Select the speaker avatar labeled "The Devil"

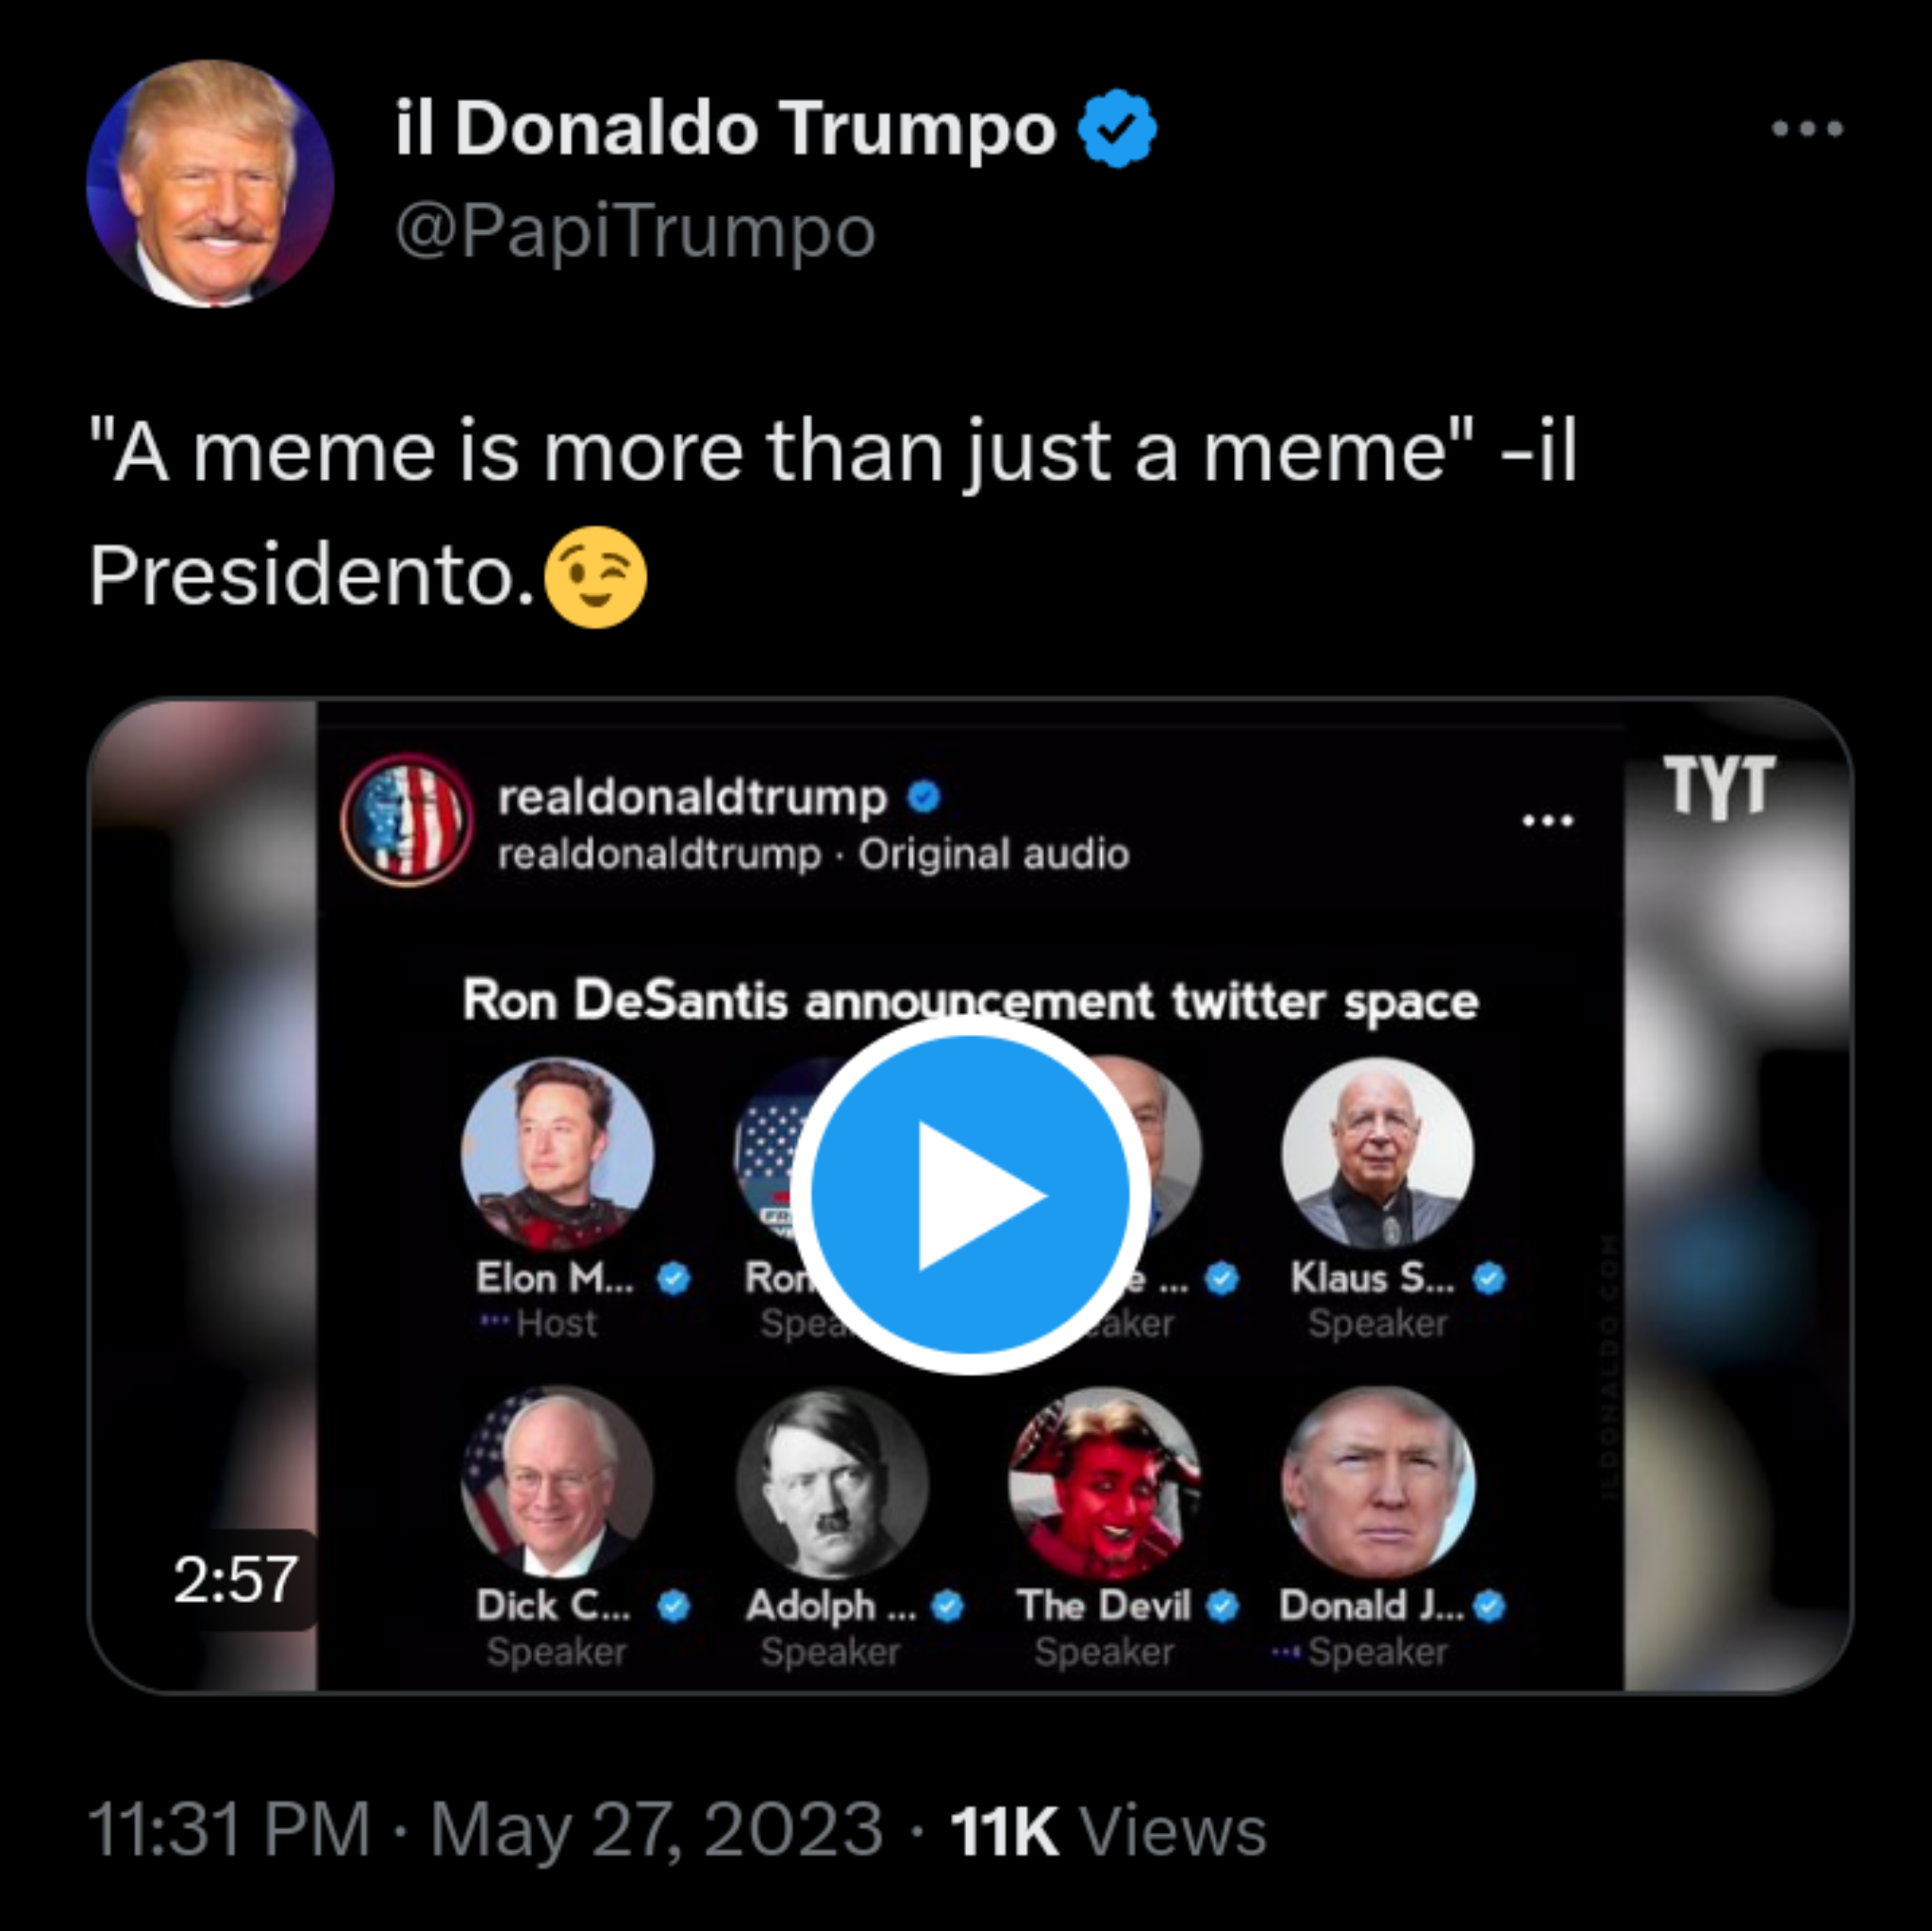(1104, 1481)
